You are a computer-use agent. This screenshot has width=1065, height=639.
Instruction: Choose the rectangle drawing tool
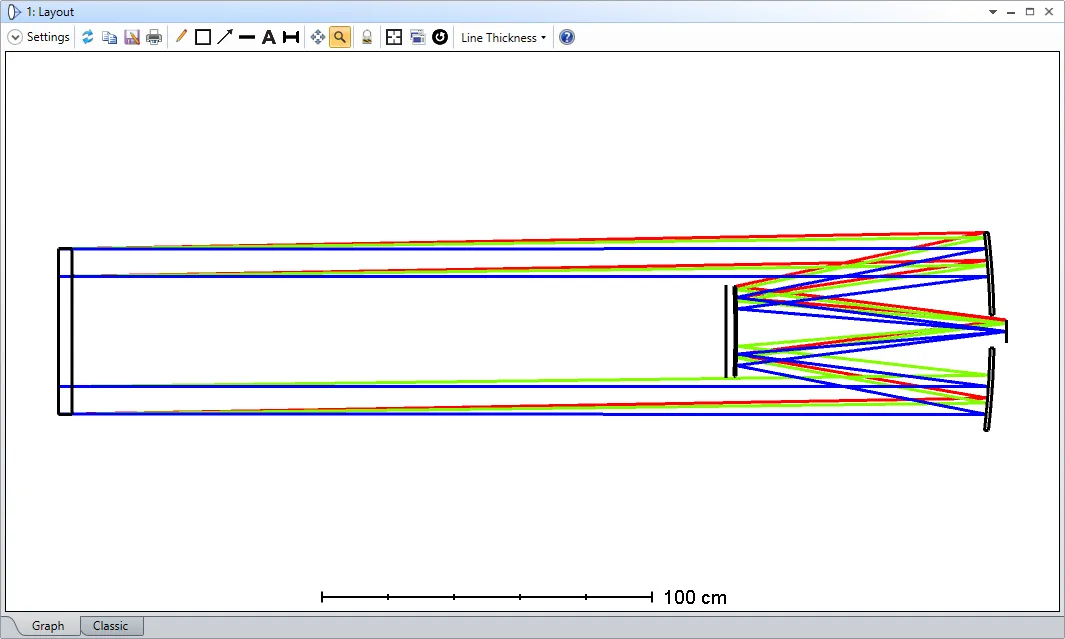point(203,37)
